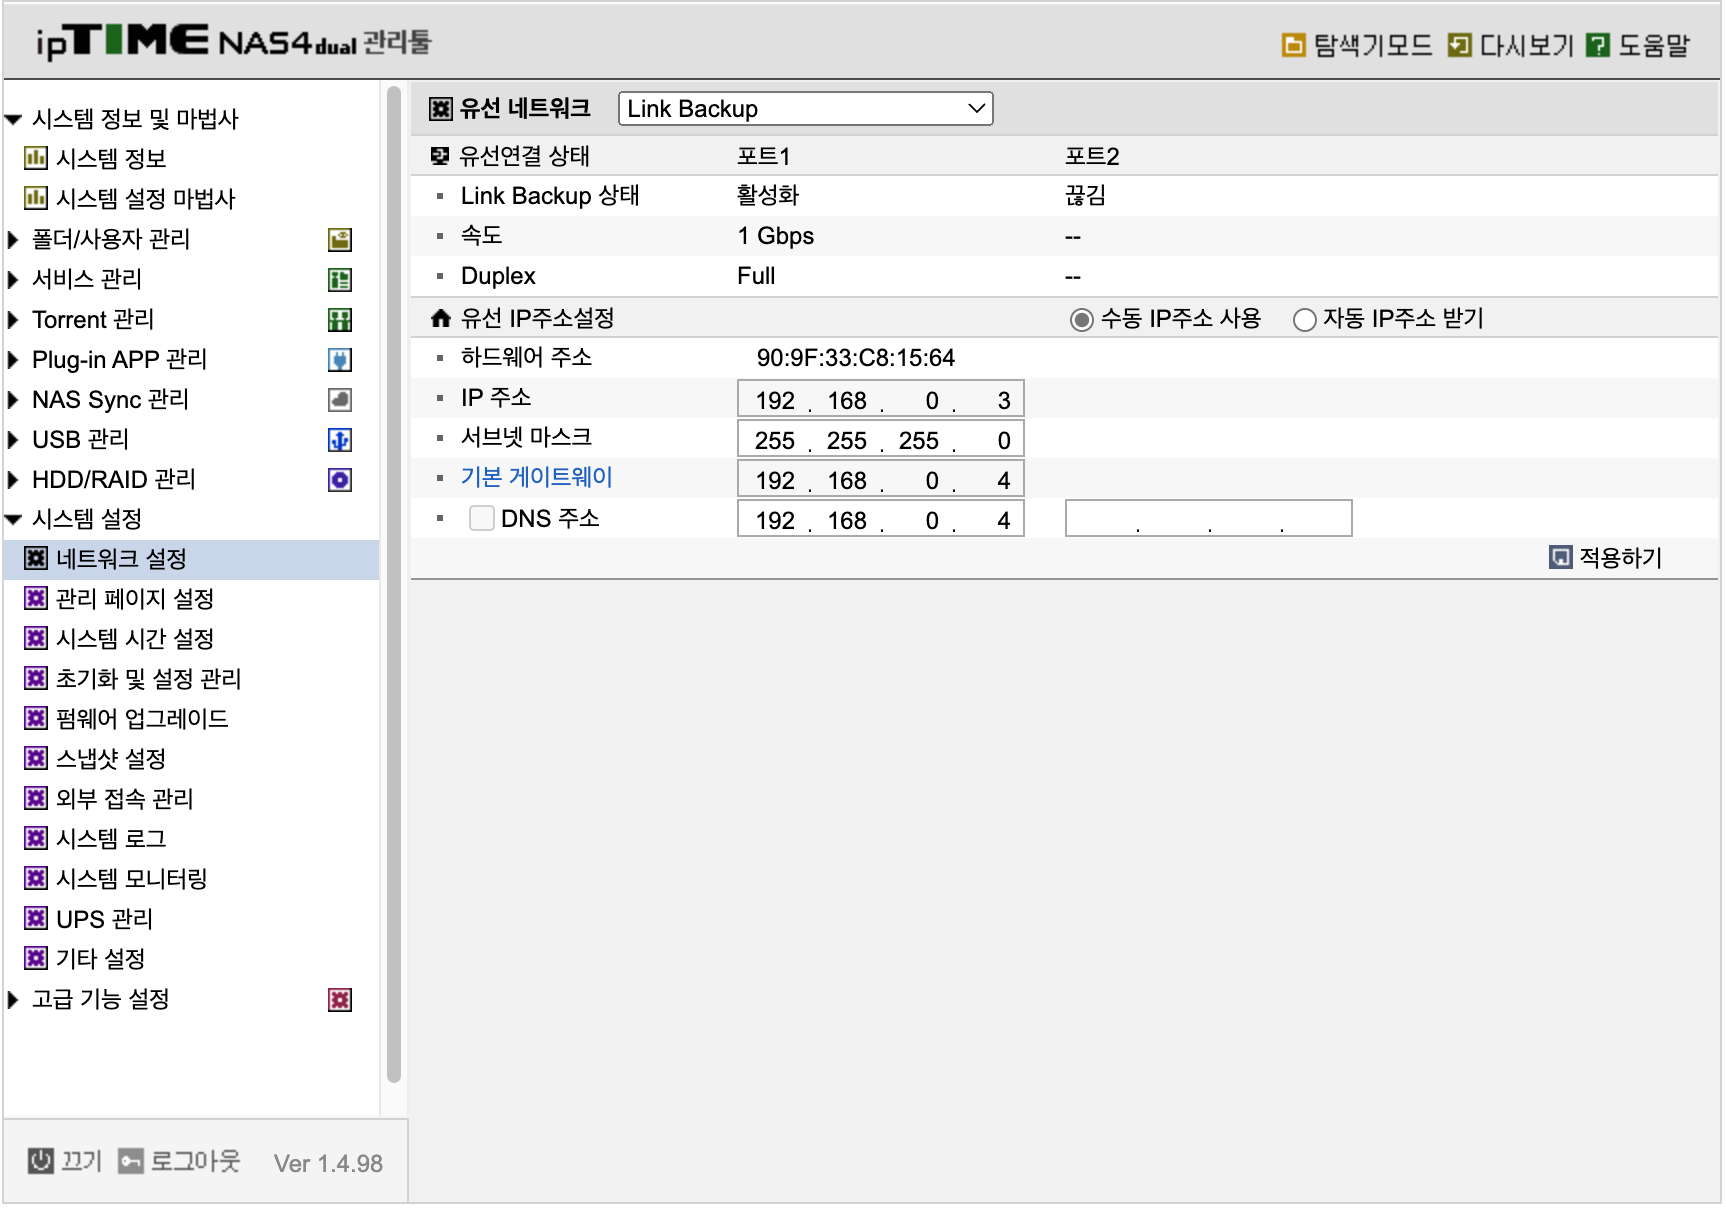Click the 고급 기능 설정 red icon

(340, 1000)
